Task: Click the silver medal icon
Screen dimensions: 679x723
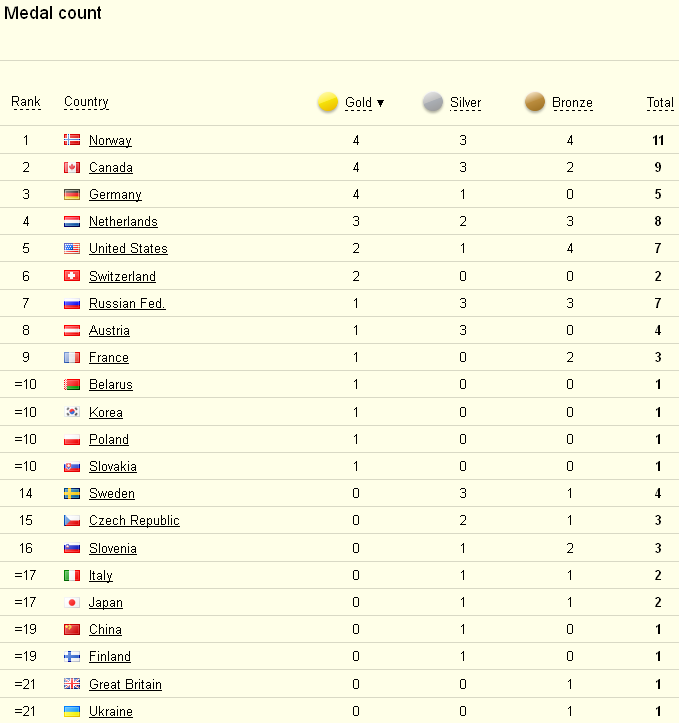Action: (x=433, y=102)
